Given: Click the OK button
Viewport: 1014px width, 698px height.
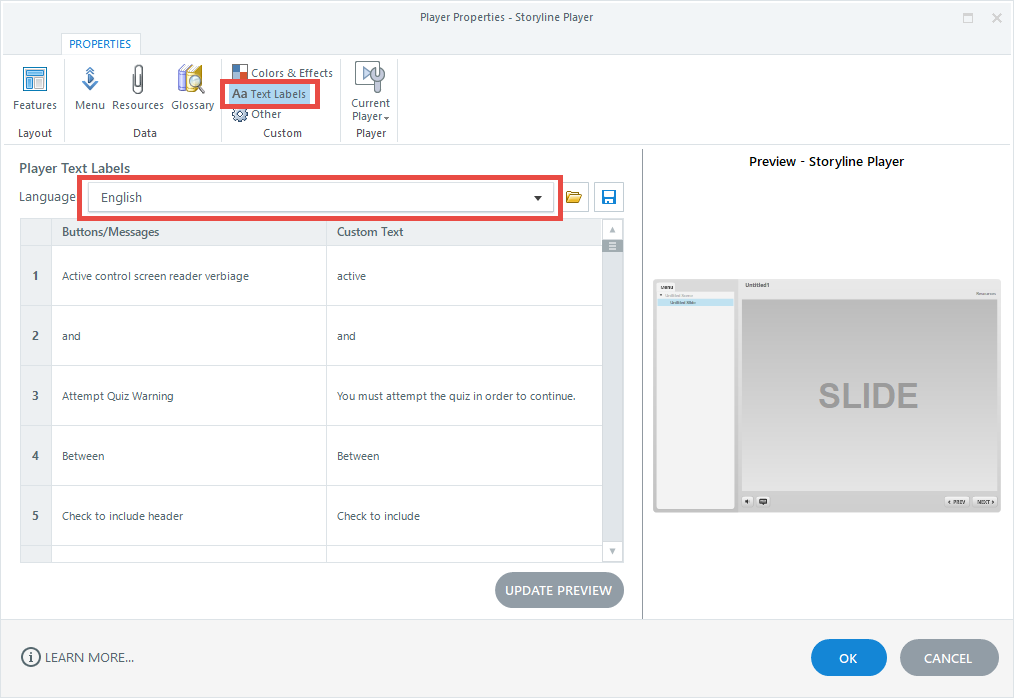Looking at the screenshot, I should click(848, 658).
